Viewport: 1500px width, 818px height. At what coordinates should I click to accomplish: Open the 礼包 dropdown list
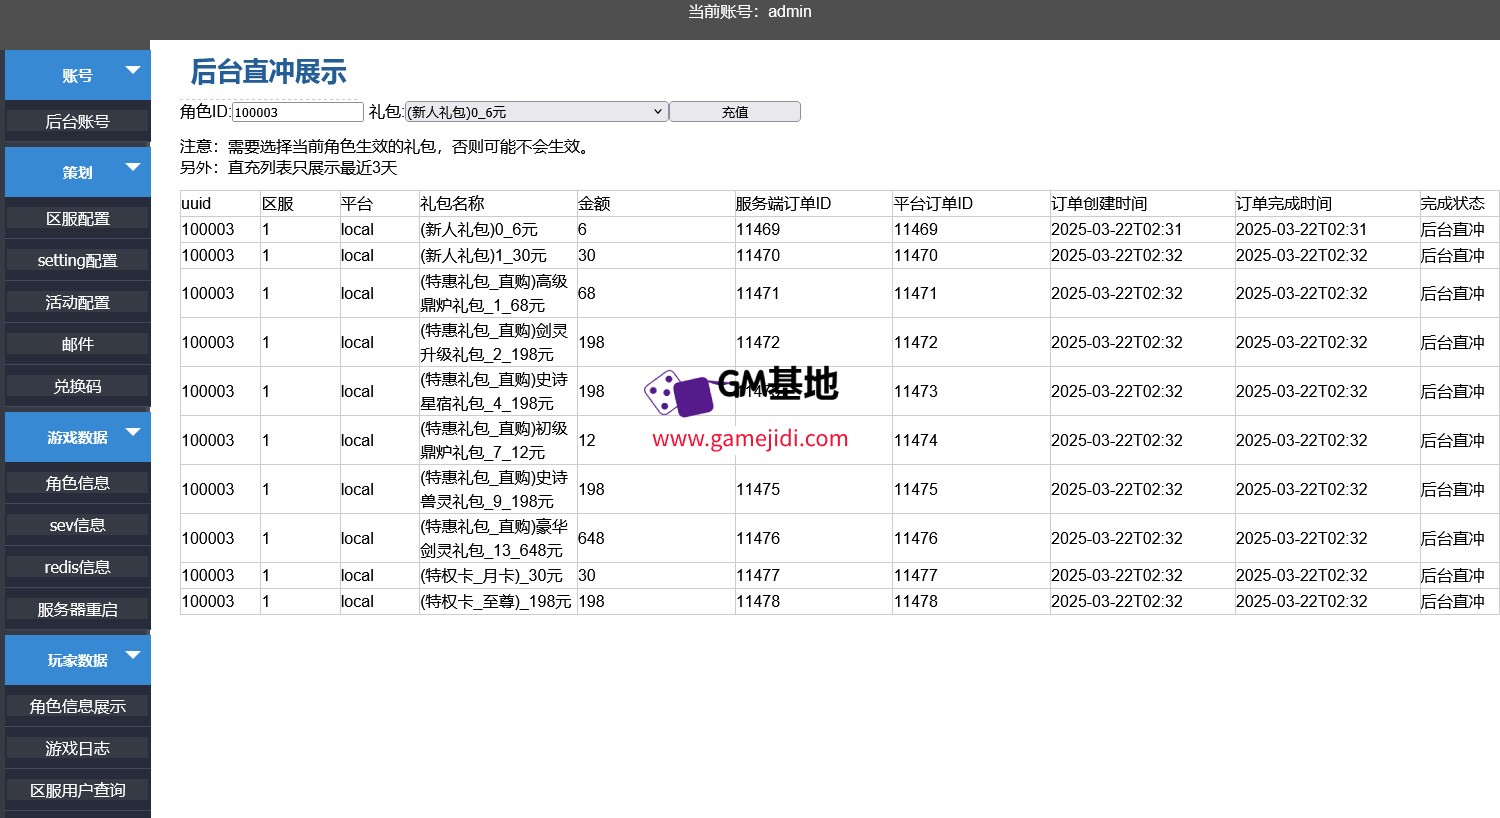tap(536, 112)
